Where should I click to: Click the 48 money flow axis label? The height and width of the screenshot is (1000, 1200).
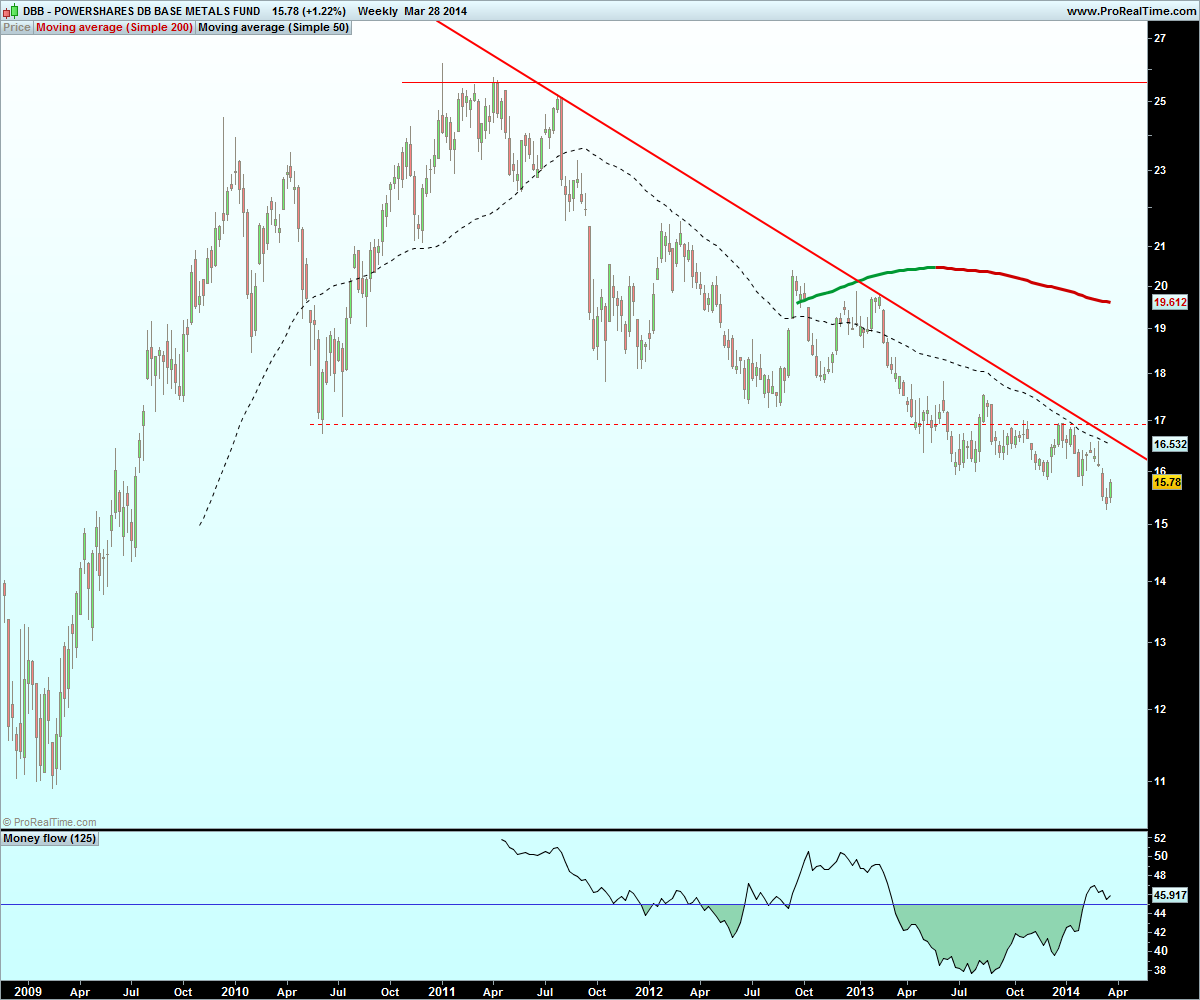pyautogui.click(x=1160, y=875)
